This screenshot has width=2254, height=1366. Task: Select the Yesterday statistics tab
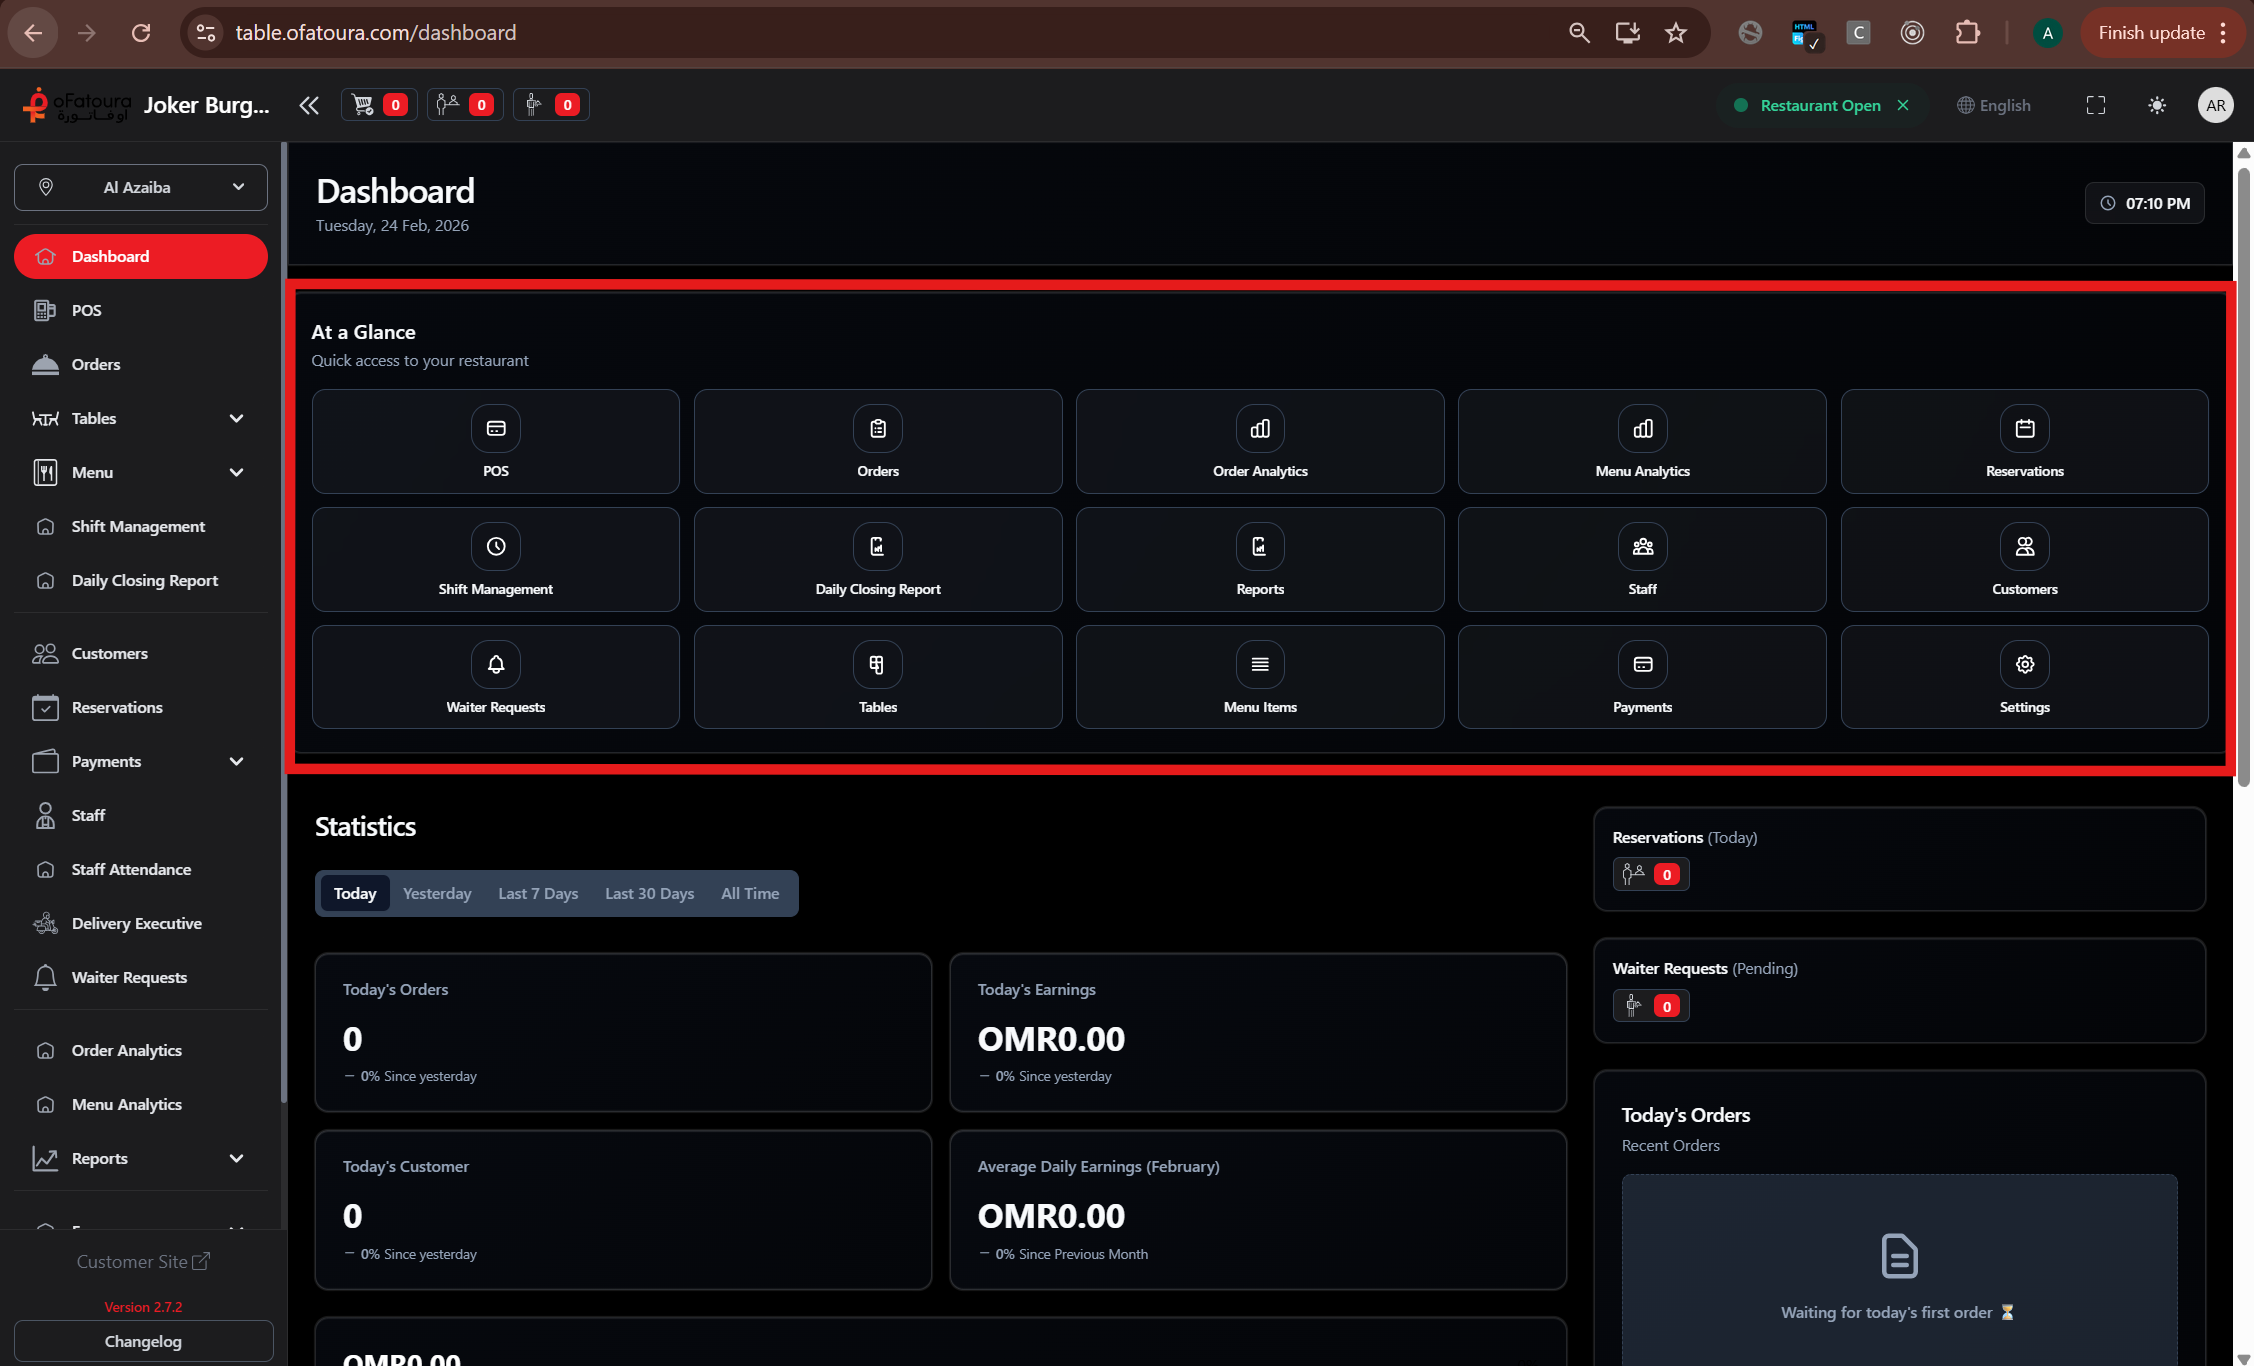[436, 893]
